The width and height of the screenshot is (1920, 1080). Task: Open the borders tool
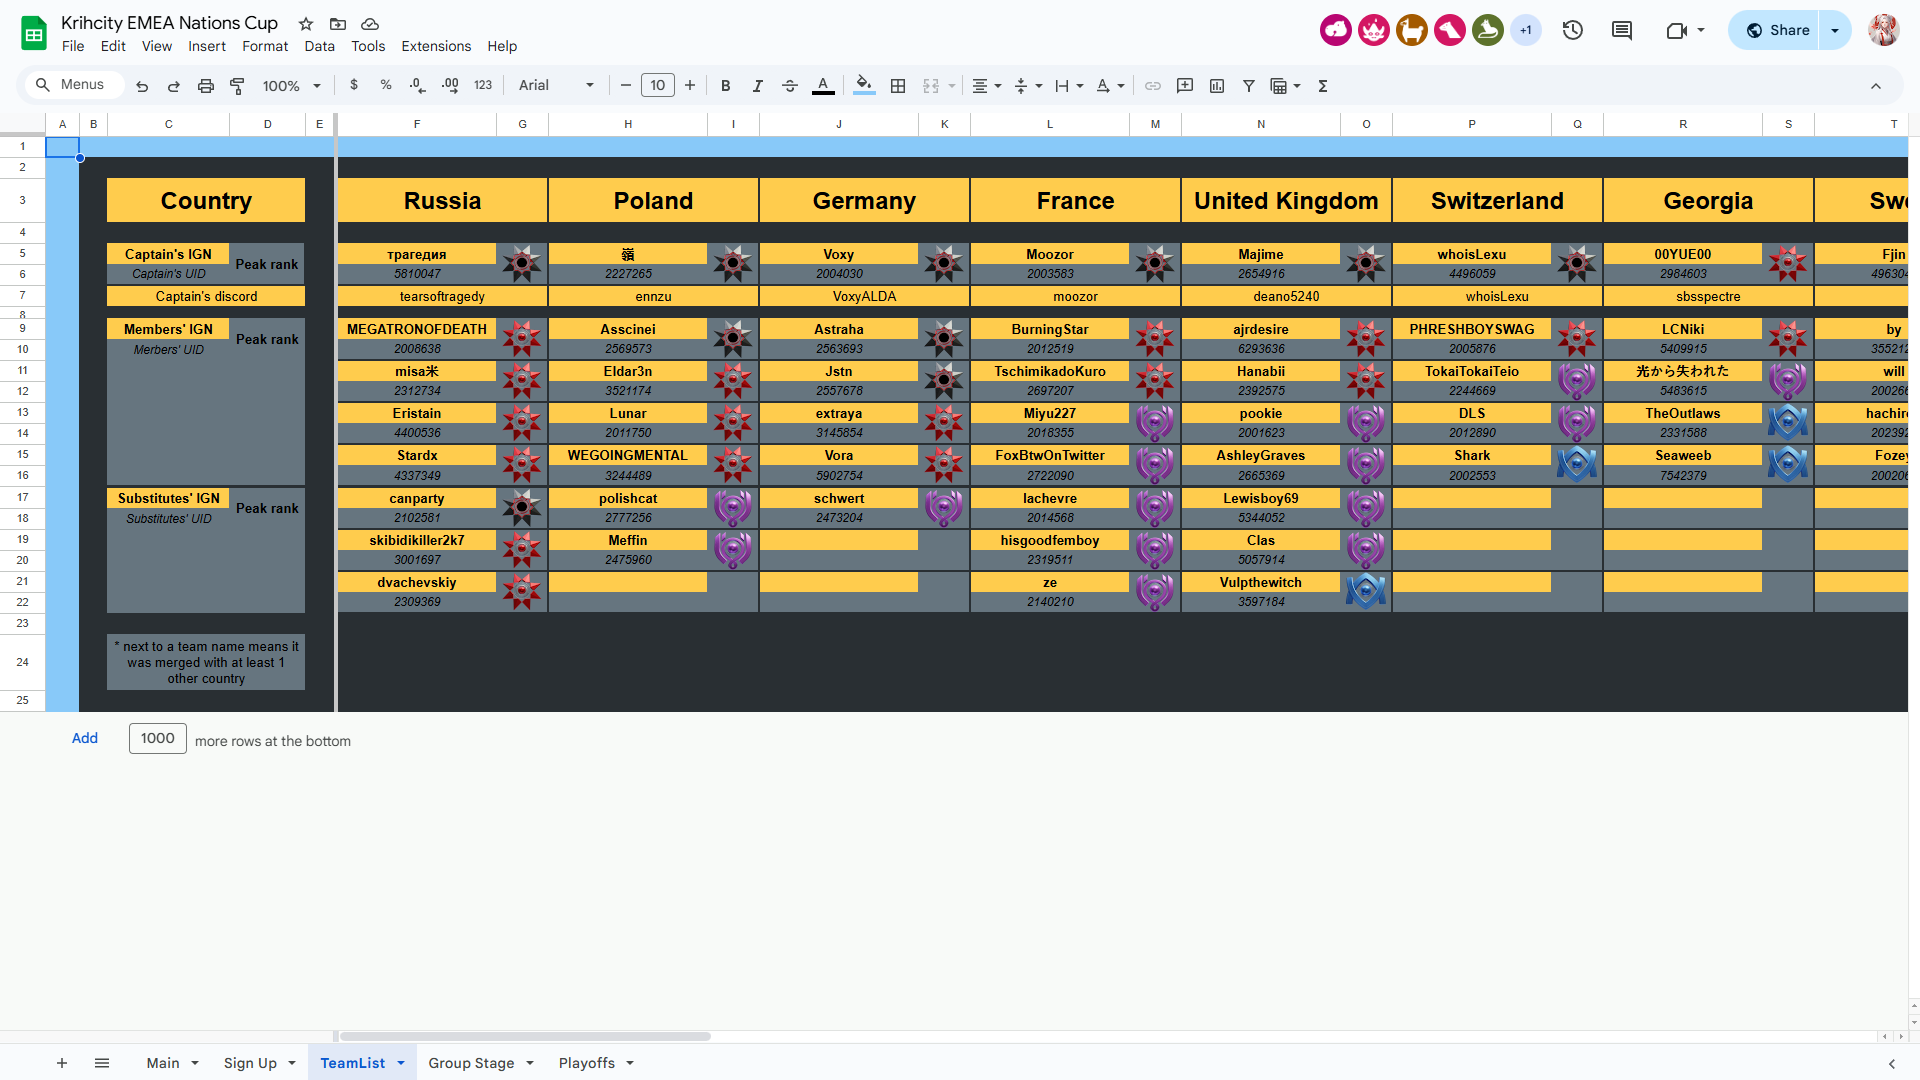pos(898,86)
